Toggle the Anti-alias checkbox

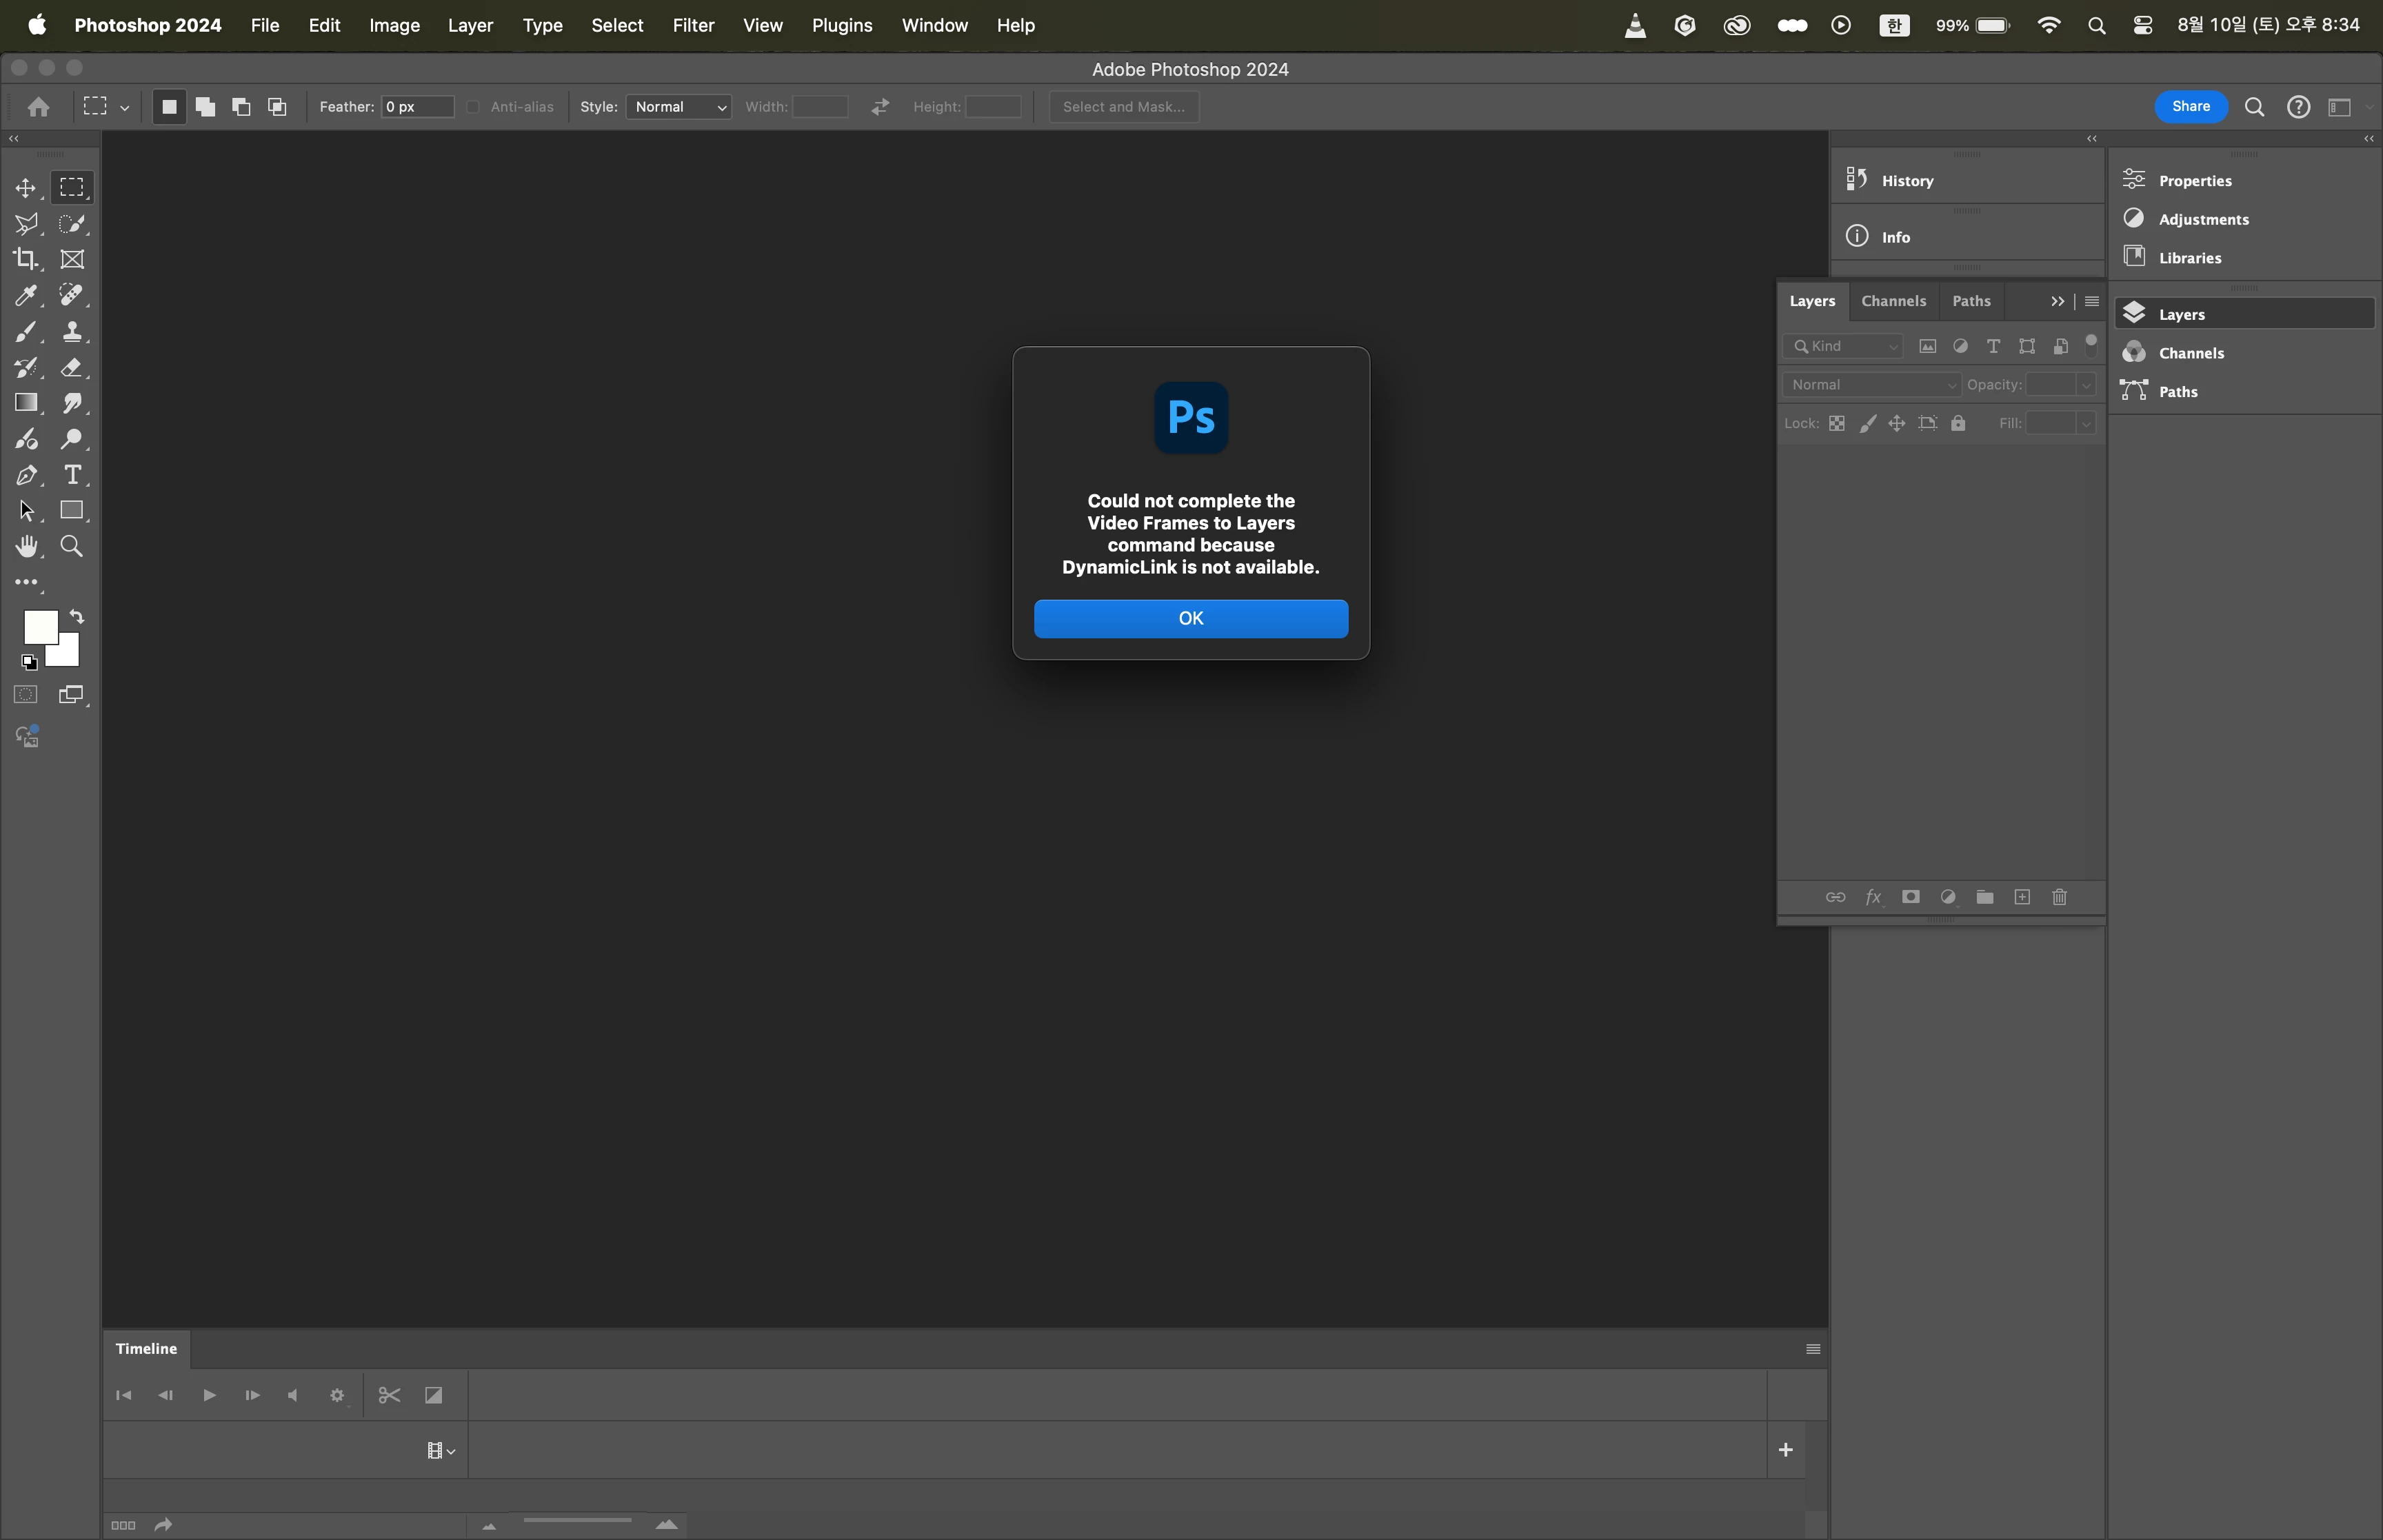[474, 107]
